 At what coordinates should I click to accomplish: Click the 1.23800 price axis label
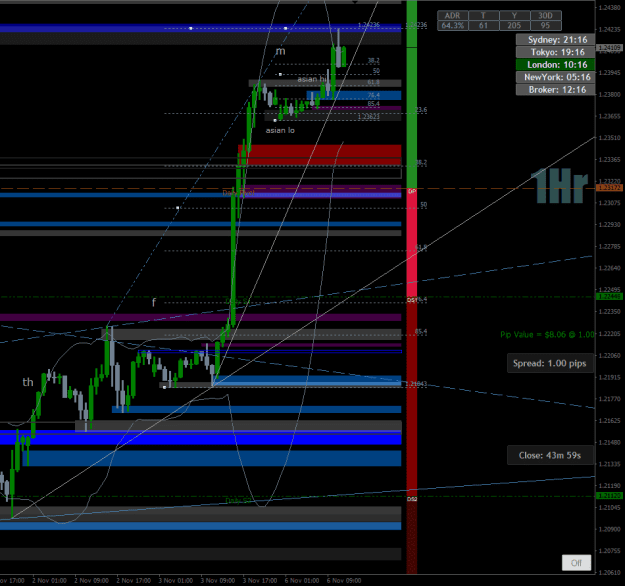[610, 94]
